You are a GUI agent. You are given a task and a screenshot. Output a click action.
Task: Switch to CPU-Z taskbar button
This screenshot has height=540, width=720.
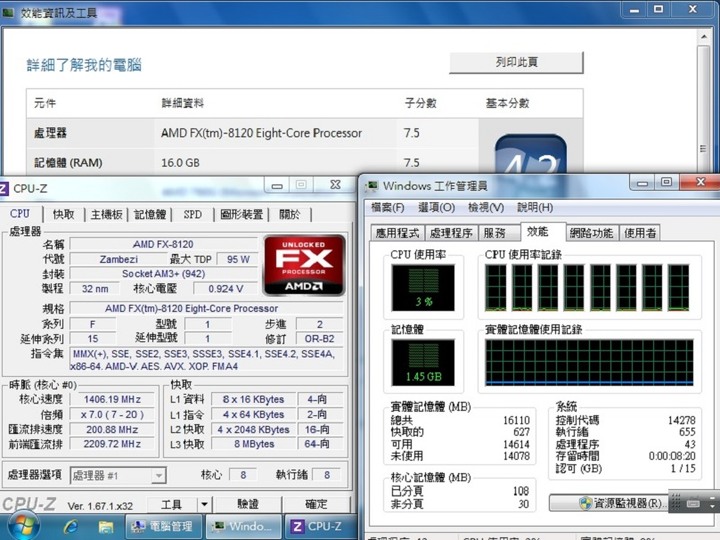321,526
